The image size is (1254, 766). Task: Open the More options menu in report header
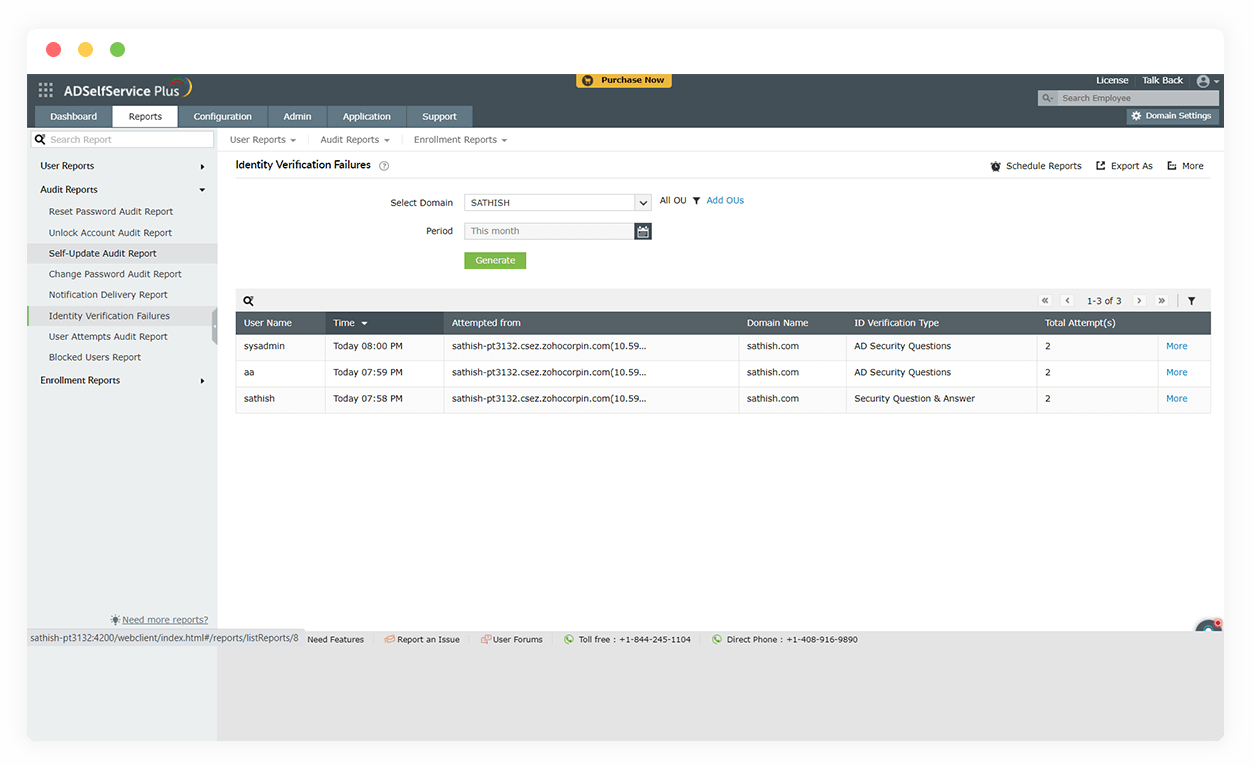point(1185,166)
